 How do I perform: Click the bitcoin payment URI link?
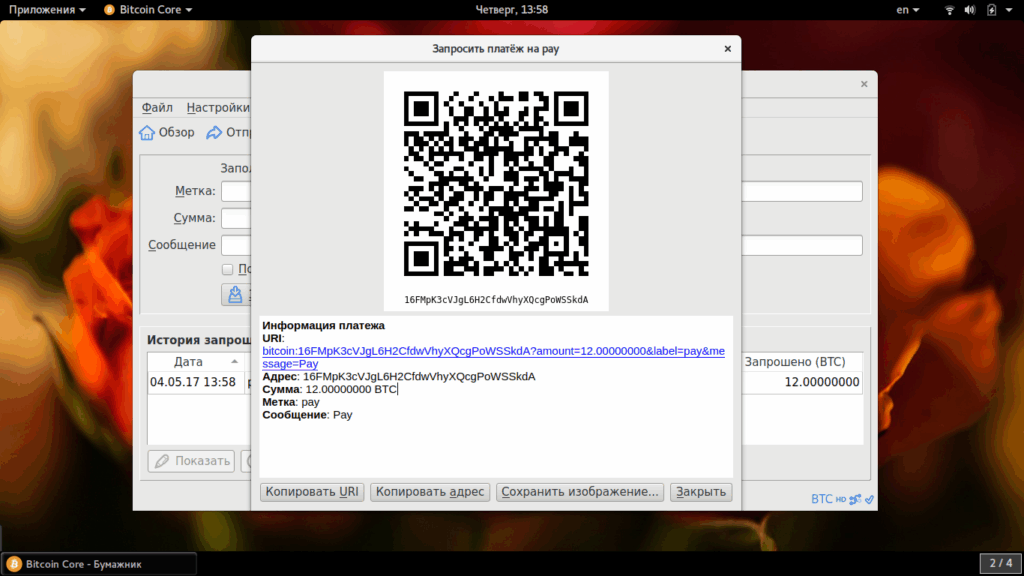click(x=493, y=357)
